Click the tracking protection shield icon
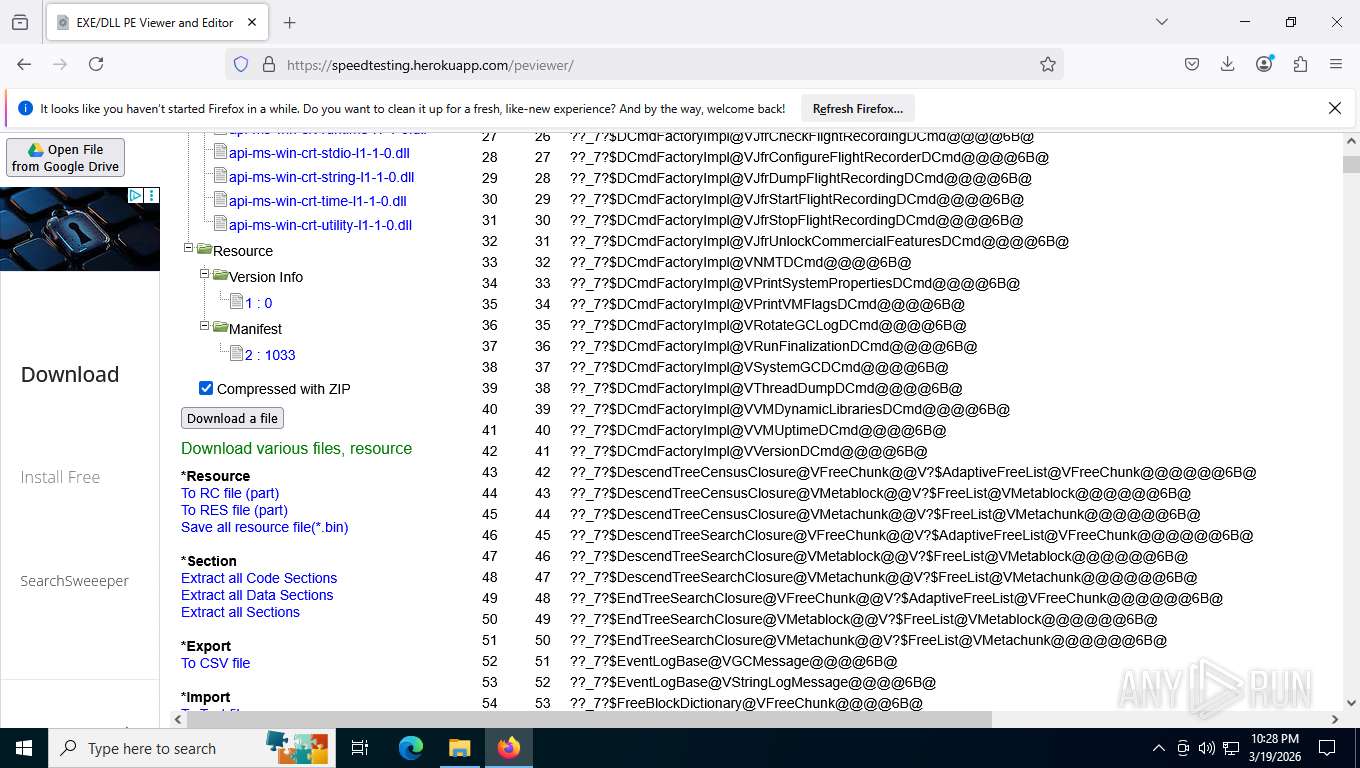The image size is (1360, 768). click(241, 64)
